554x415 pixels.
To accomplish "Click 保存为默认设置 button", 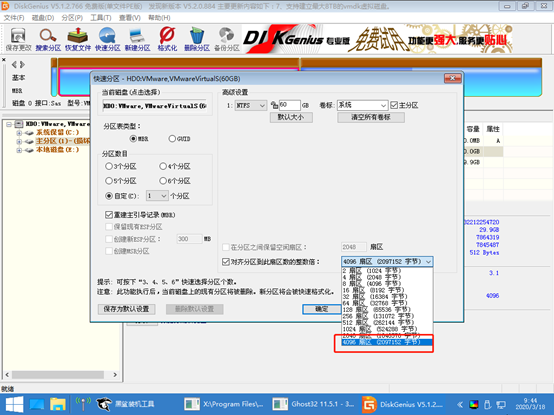I will point(126,309).
